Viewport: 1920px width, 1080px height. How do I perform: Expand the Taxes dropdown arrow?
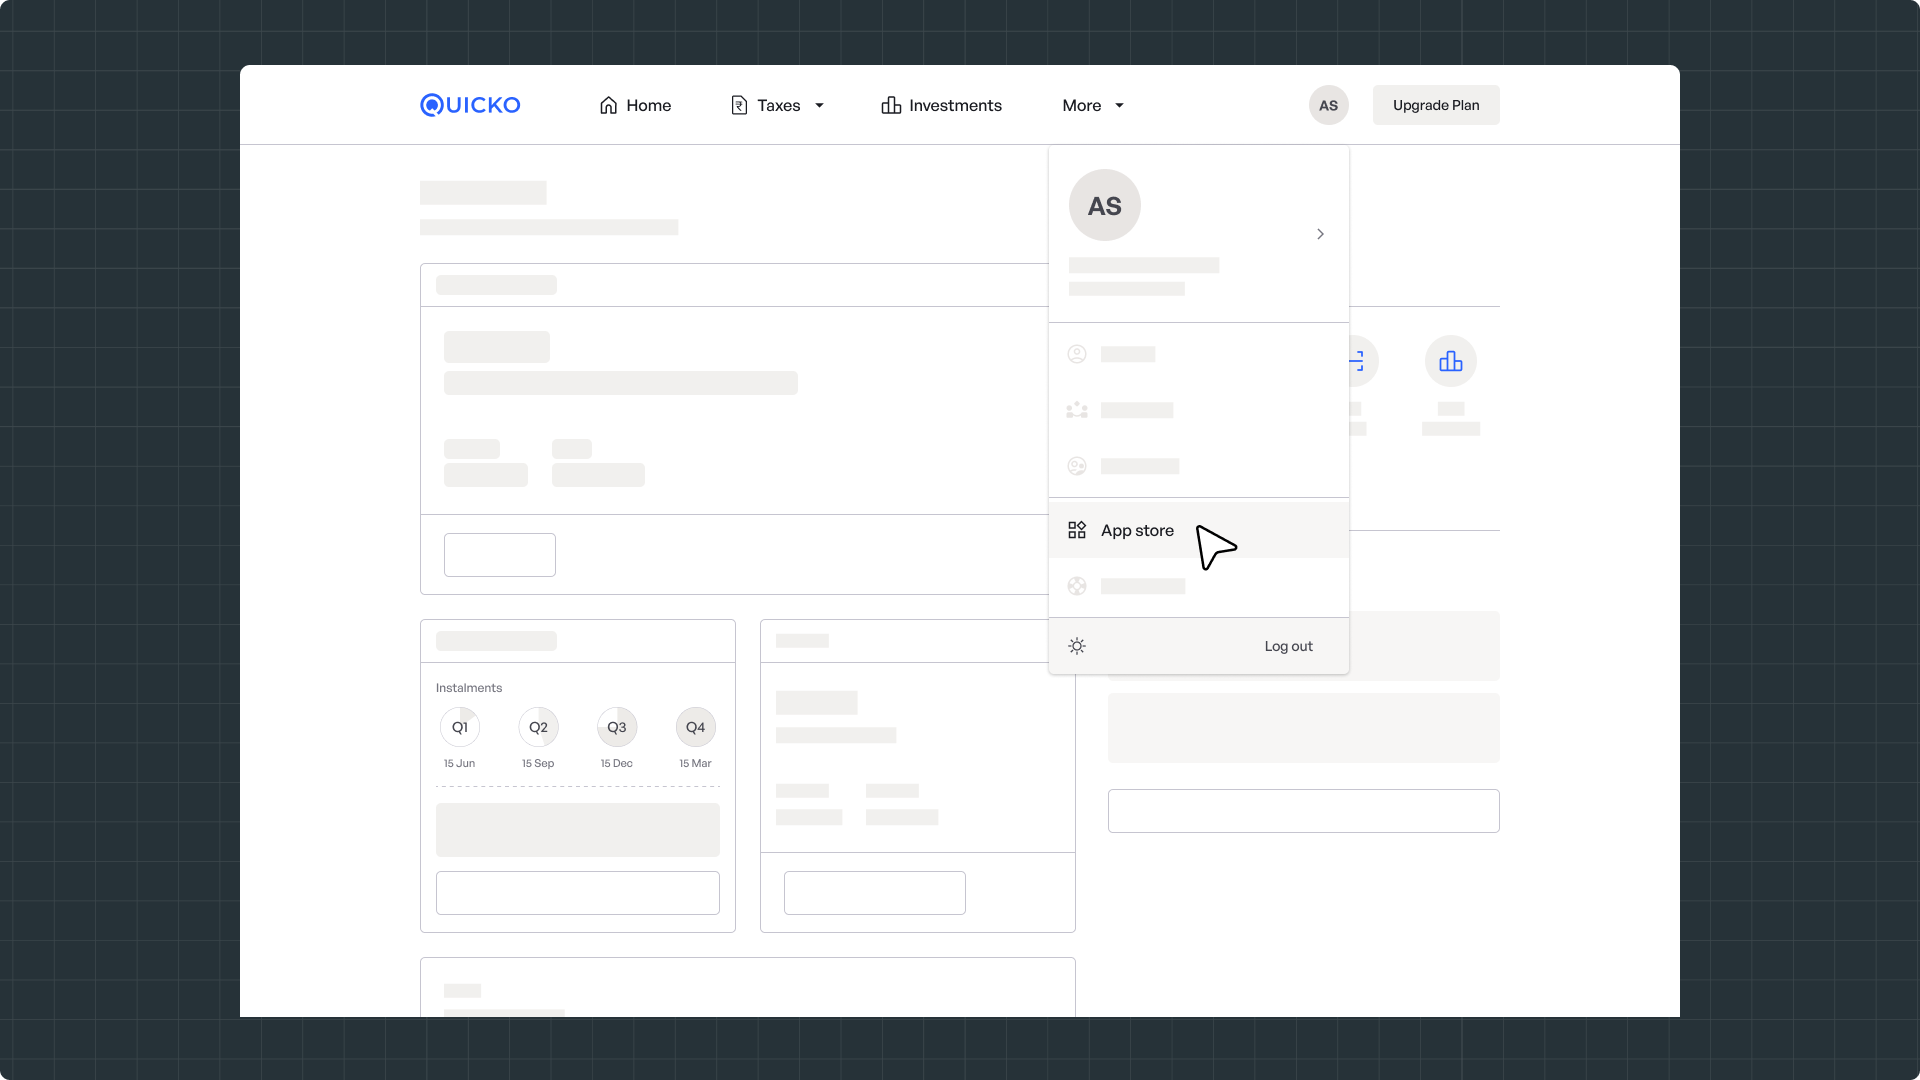point(819,105)
